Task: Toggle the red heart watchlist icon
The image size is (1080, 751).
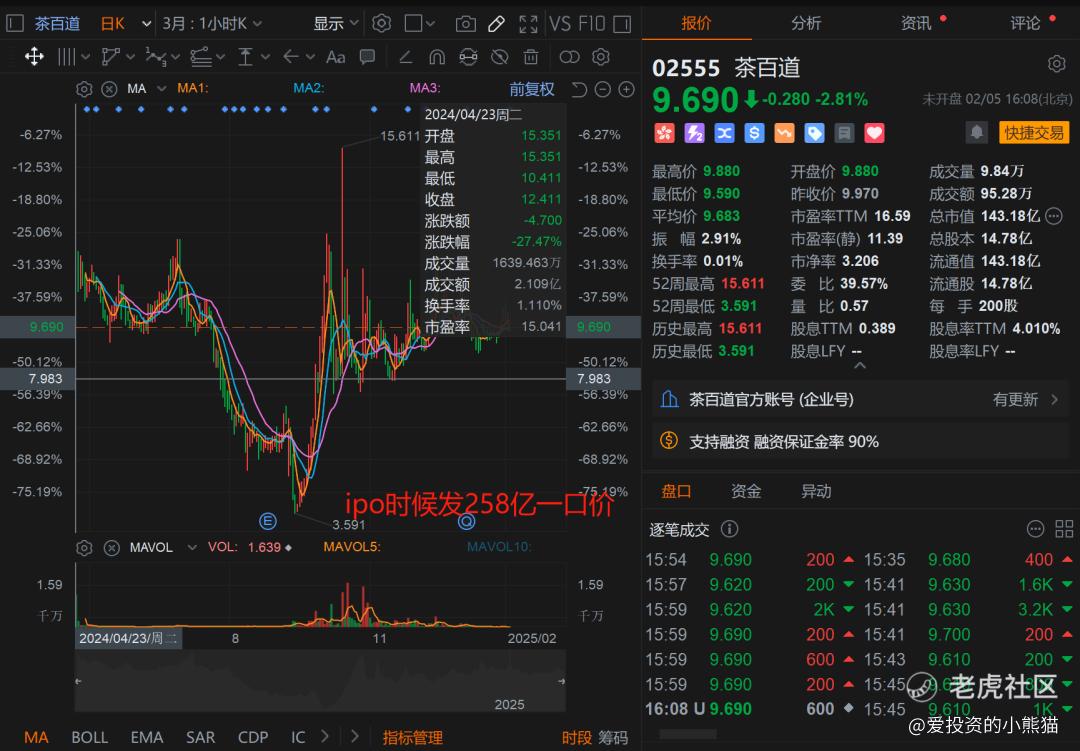Action: [x=874, y=133]
